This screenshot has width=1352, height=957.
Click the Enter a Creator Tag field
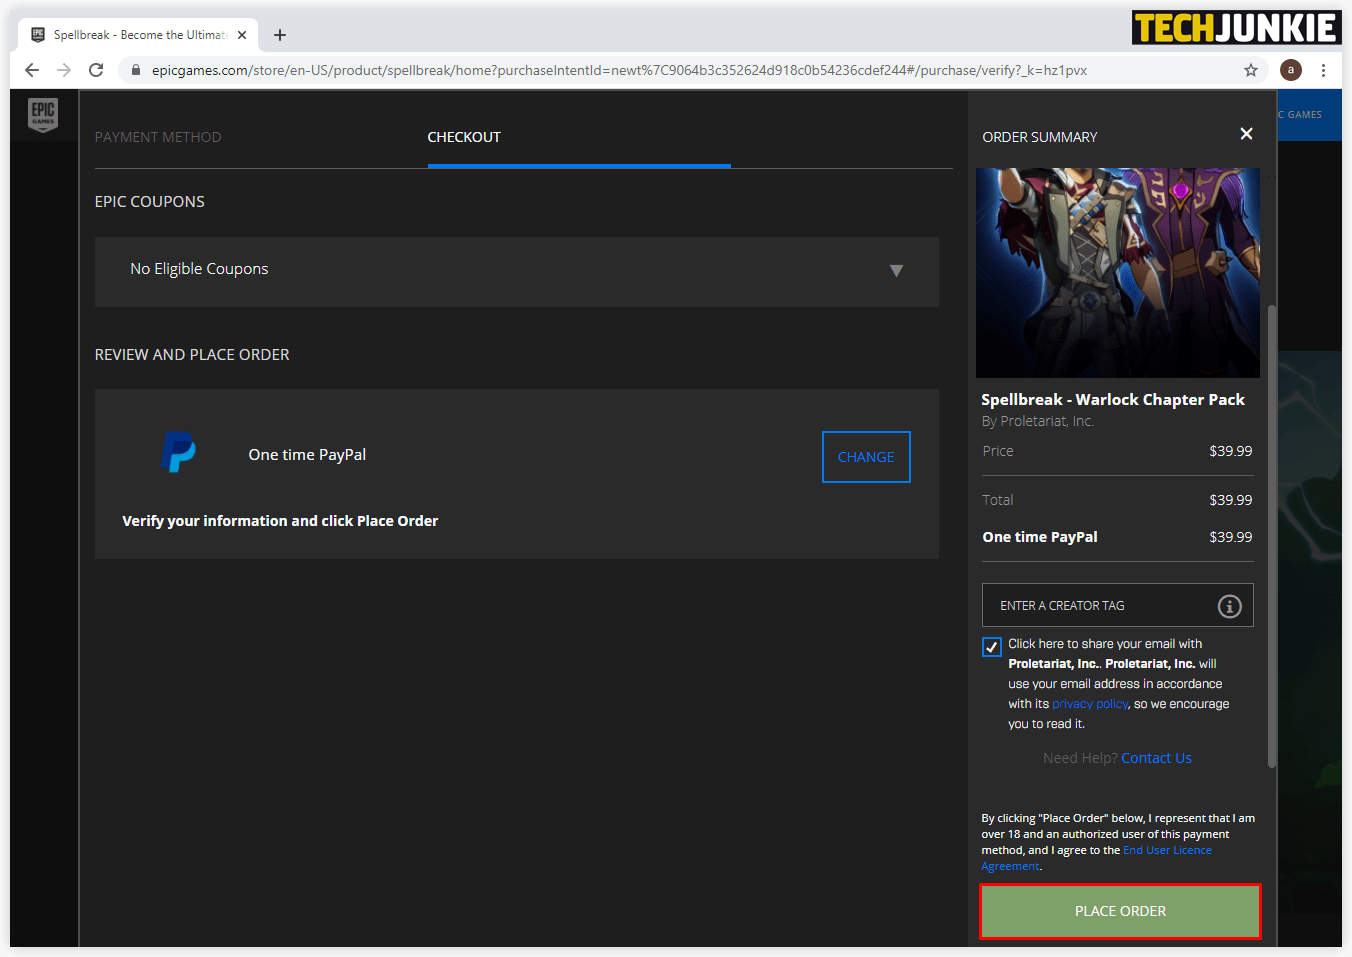(x=1100, y=606)
